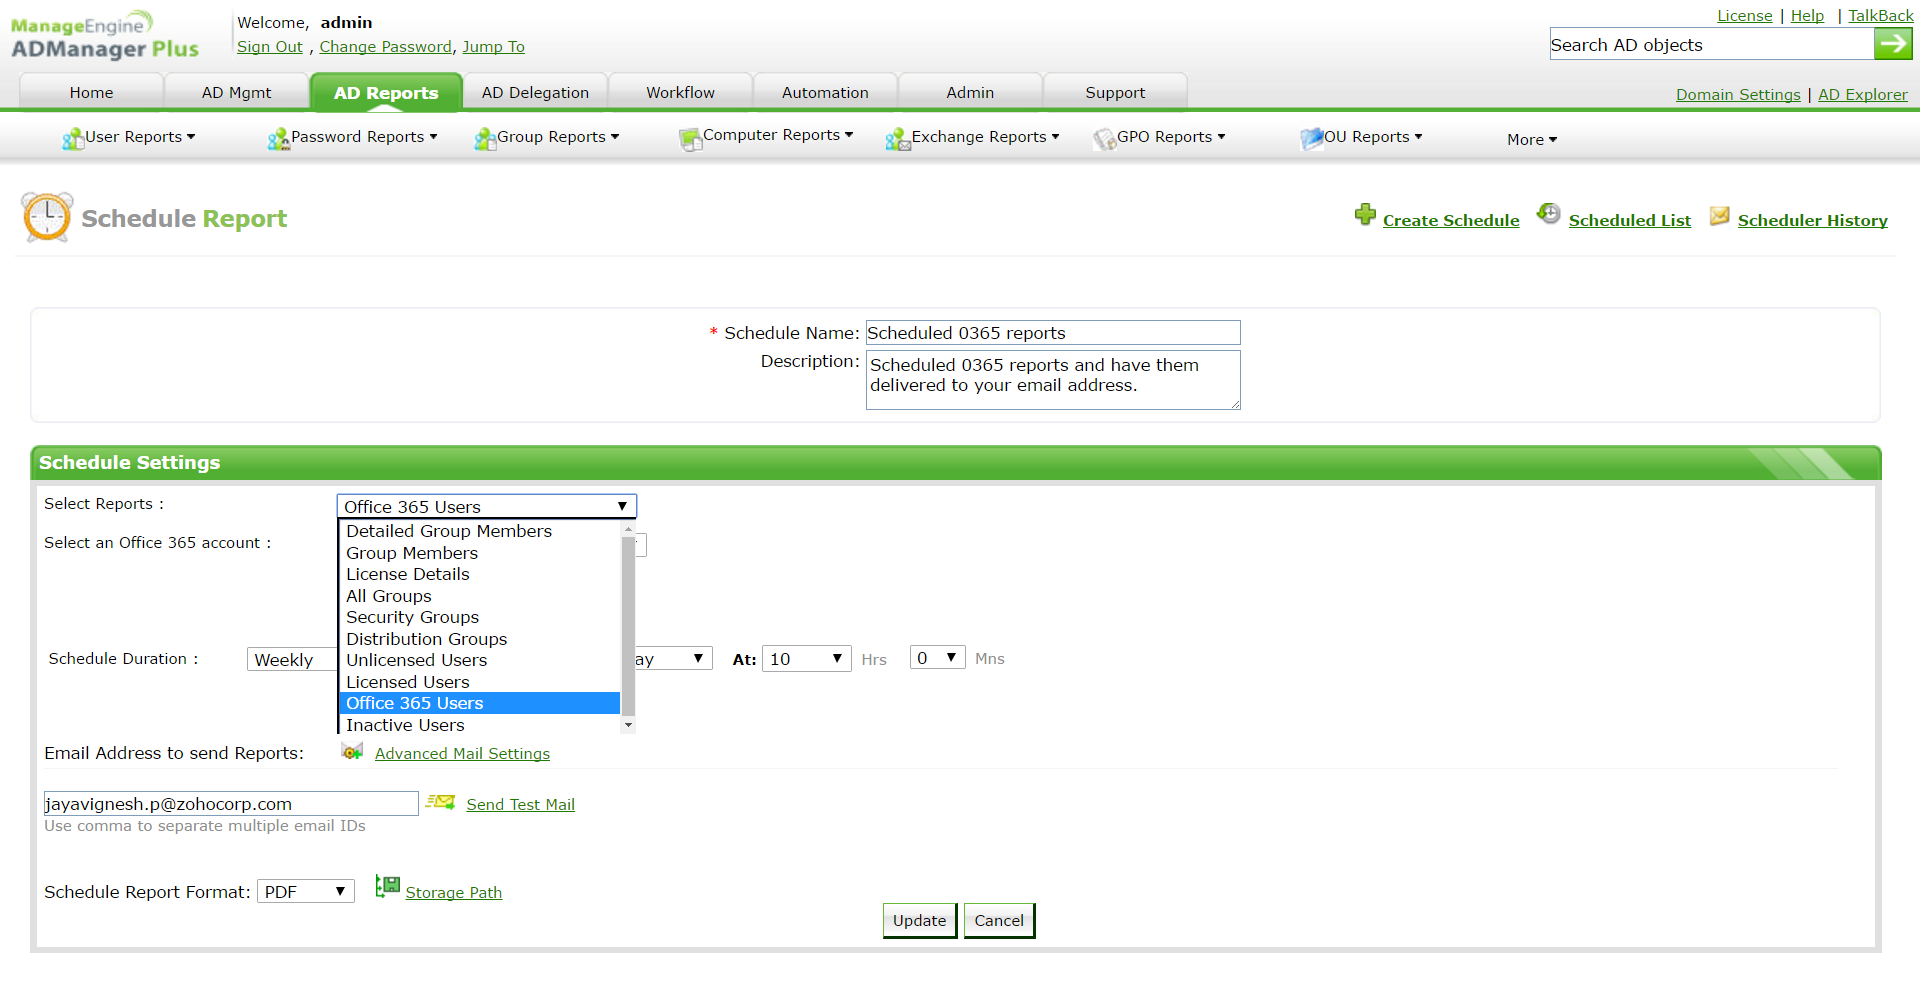Collapse the Select Reports combo box
The height and width of the screenshot is (983, 1924).
coord(487,507)
